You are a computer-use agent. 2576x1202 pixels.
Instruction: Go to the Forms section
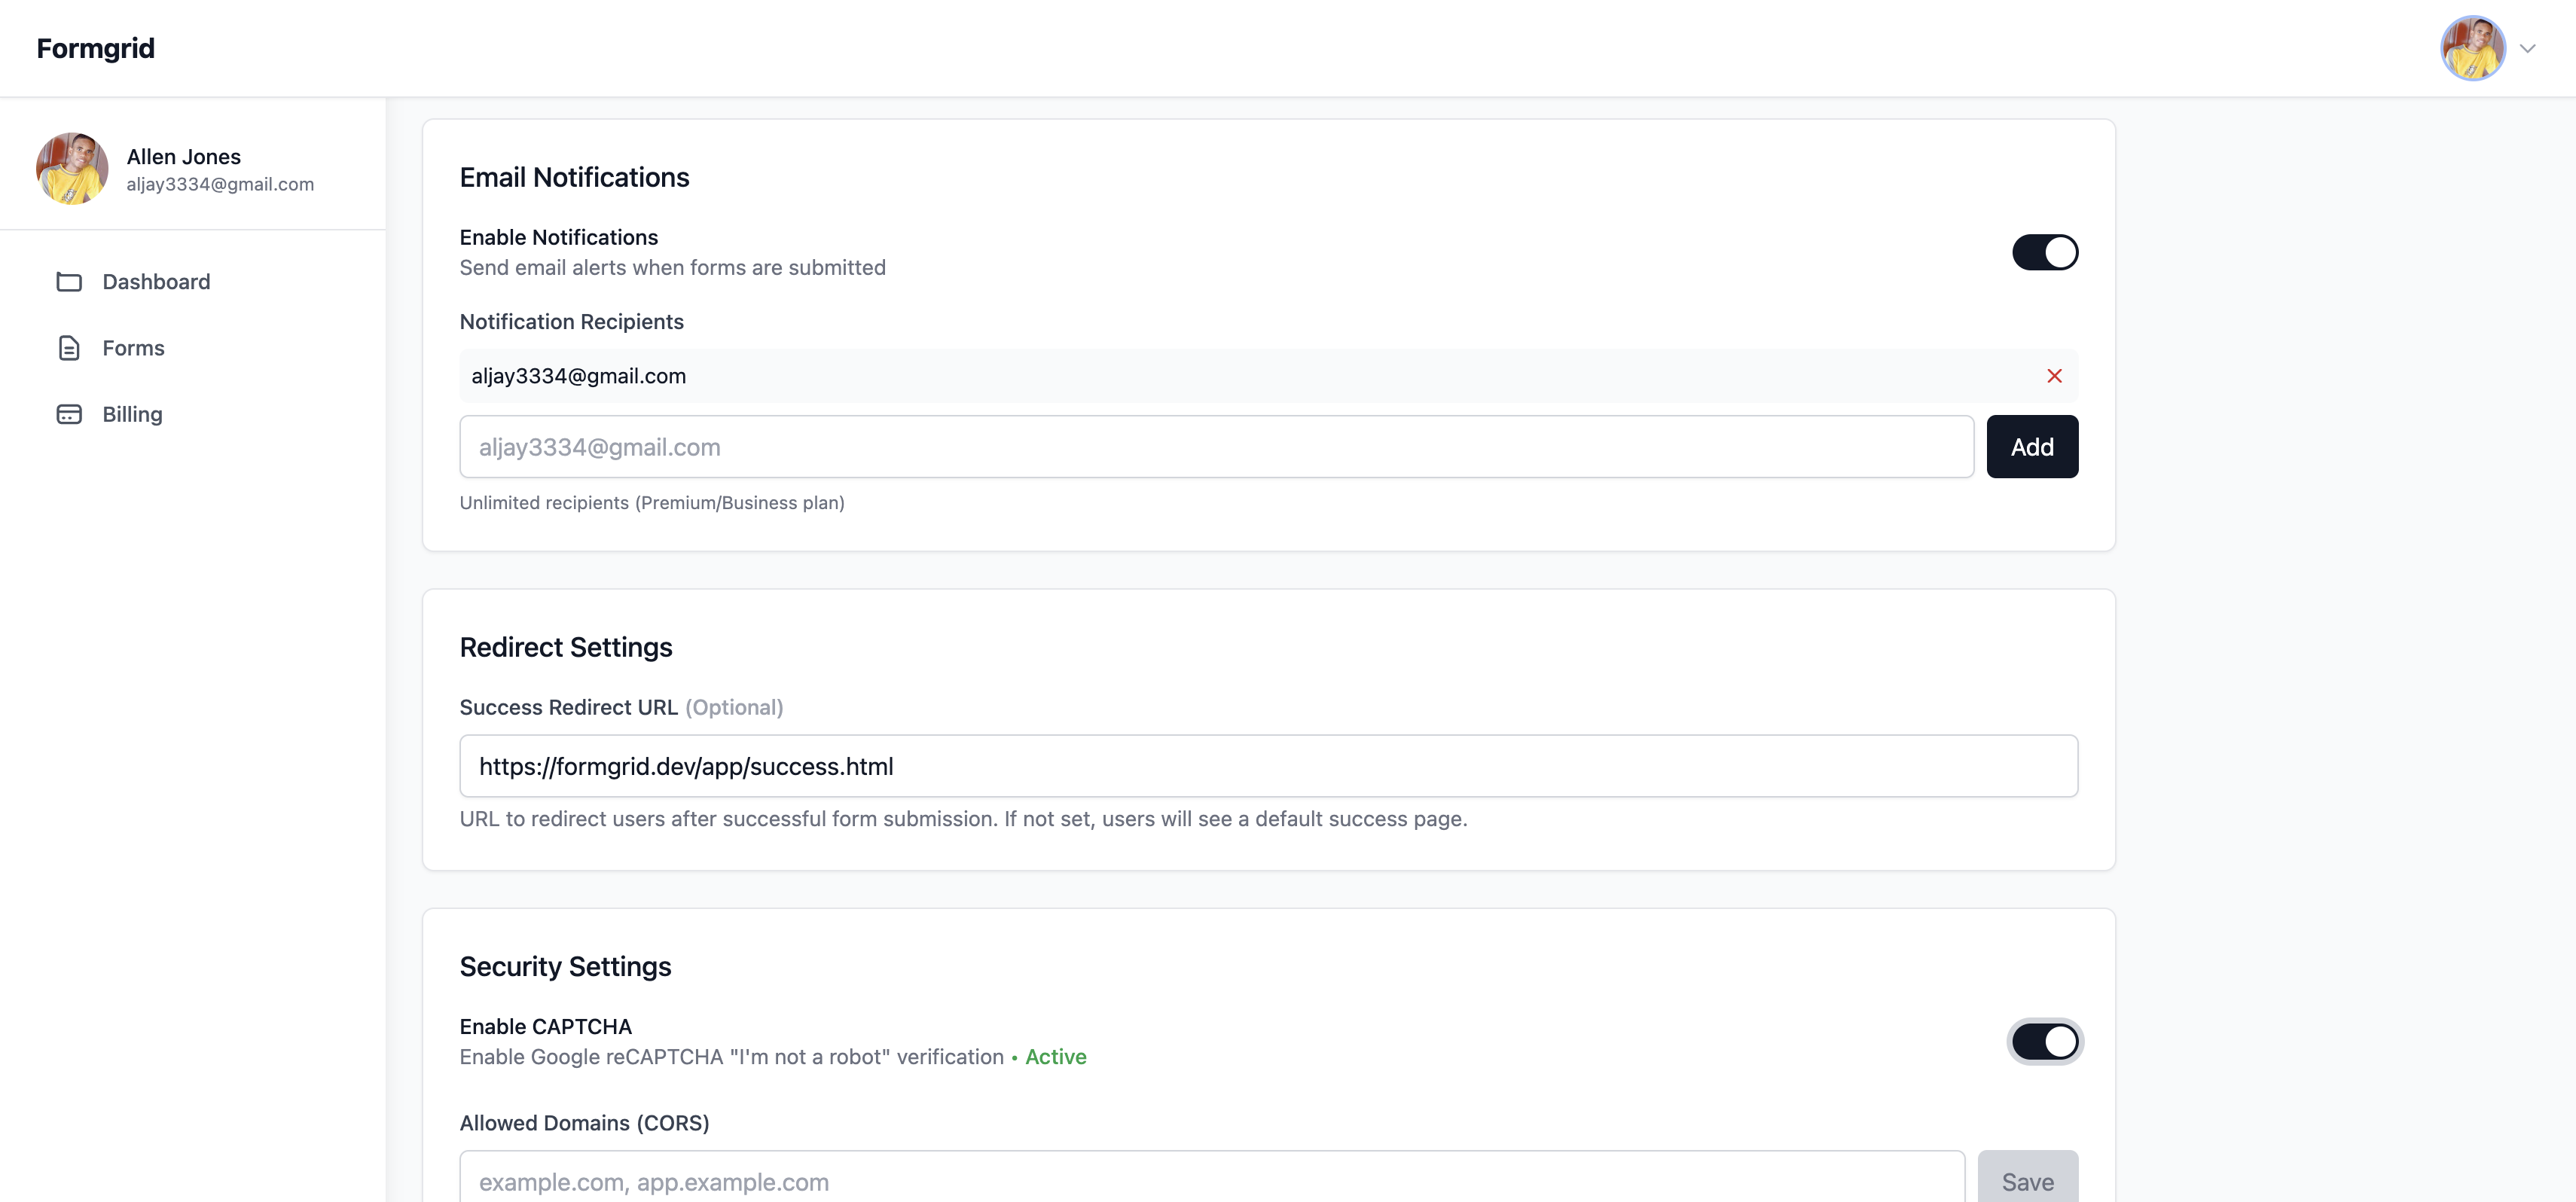coord(133,348)
